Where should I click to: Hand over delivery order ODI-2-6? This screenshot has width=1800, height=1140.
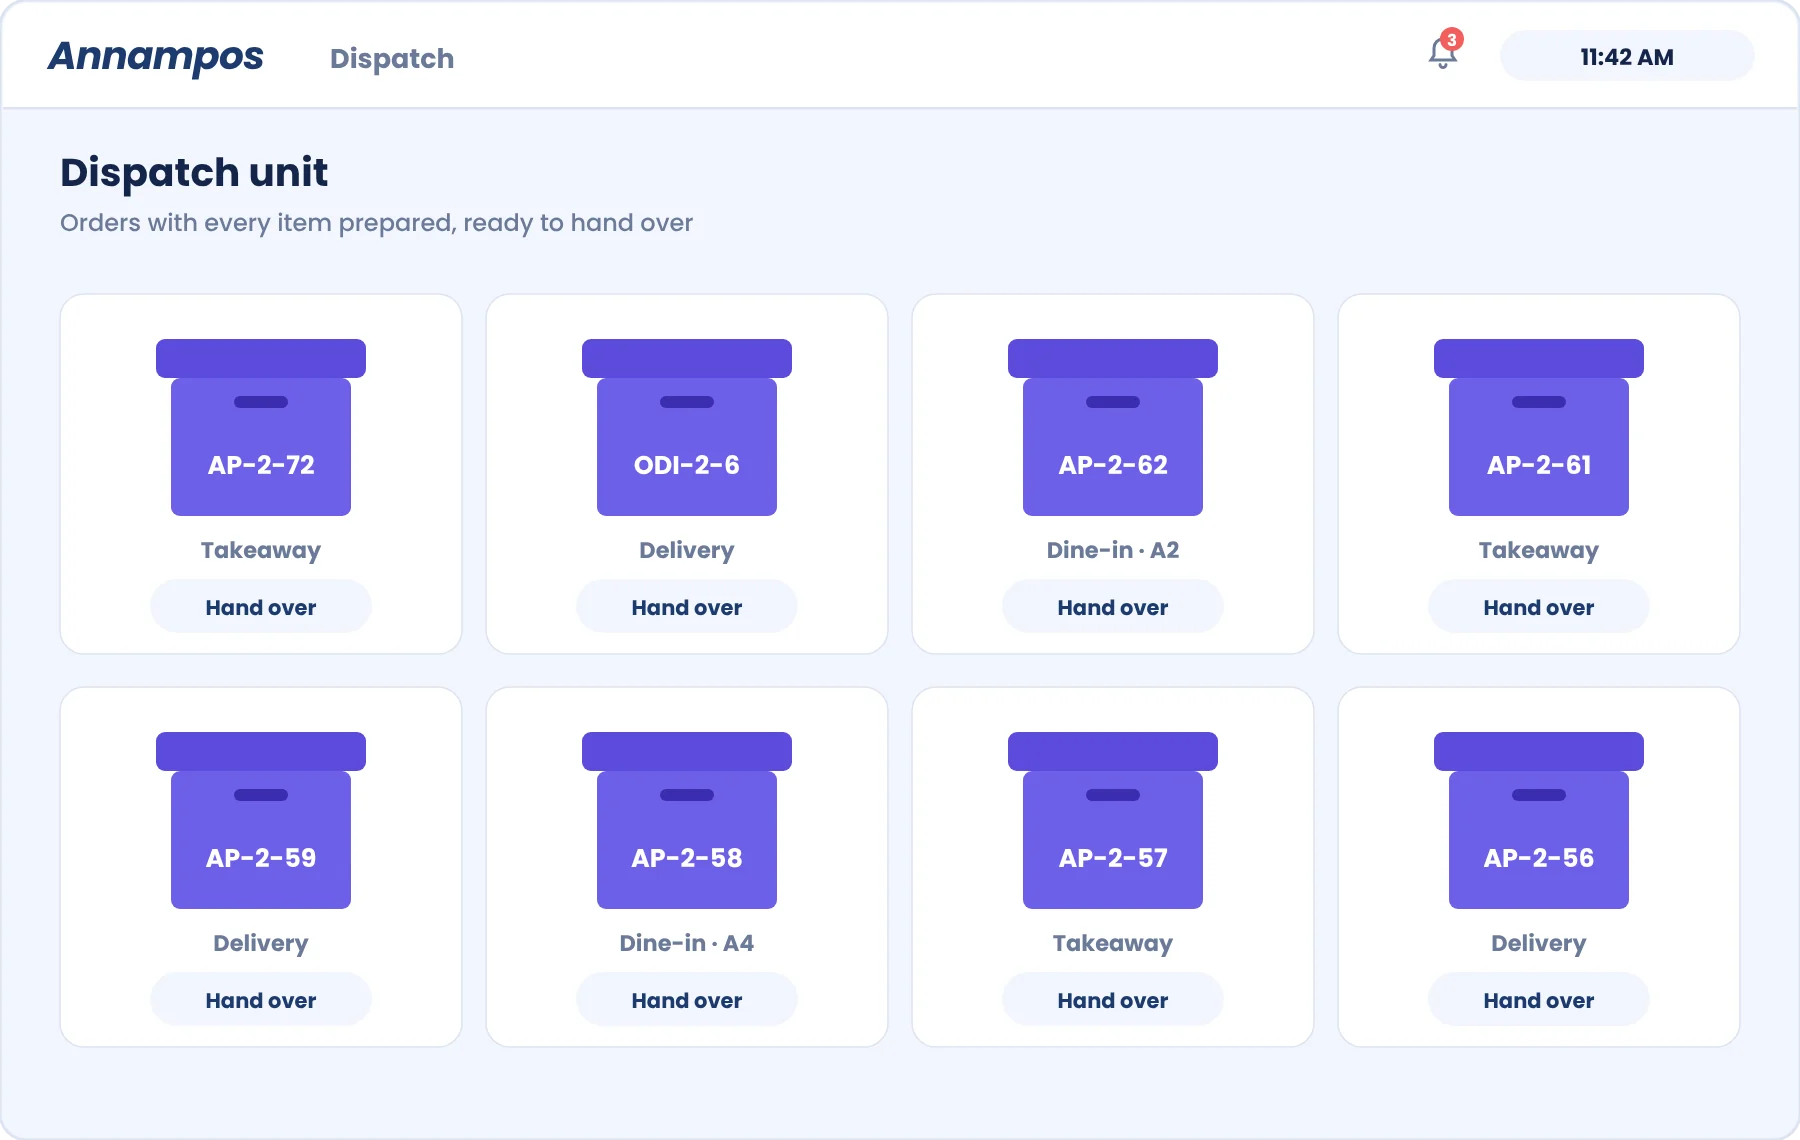(687, 607)
